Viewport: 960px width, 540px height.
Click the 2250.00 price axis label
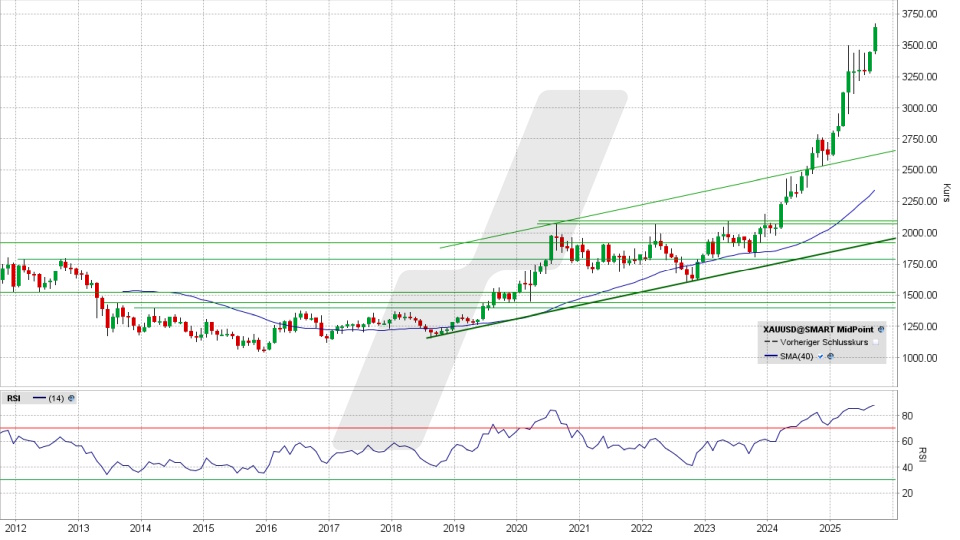click(x=920, y=201)
